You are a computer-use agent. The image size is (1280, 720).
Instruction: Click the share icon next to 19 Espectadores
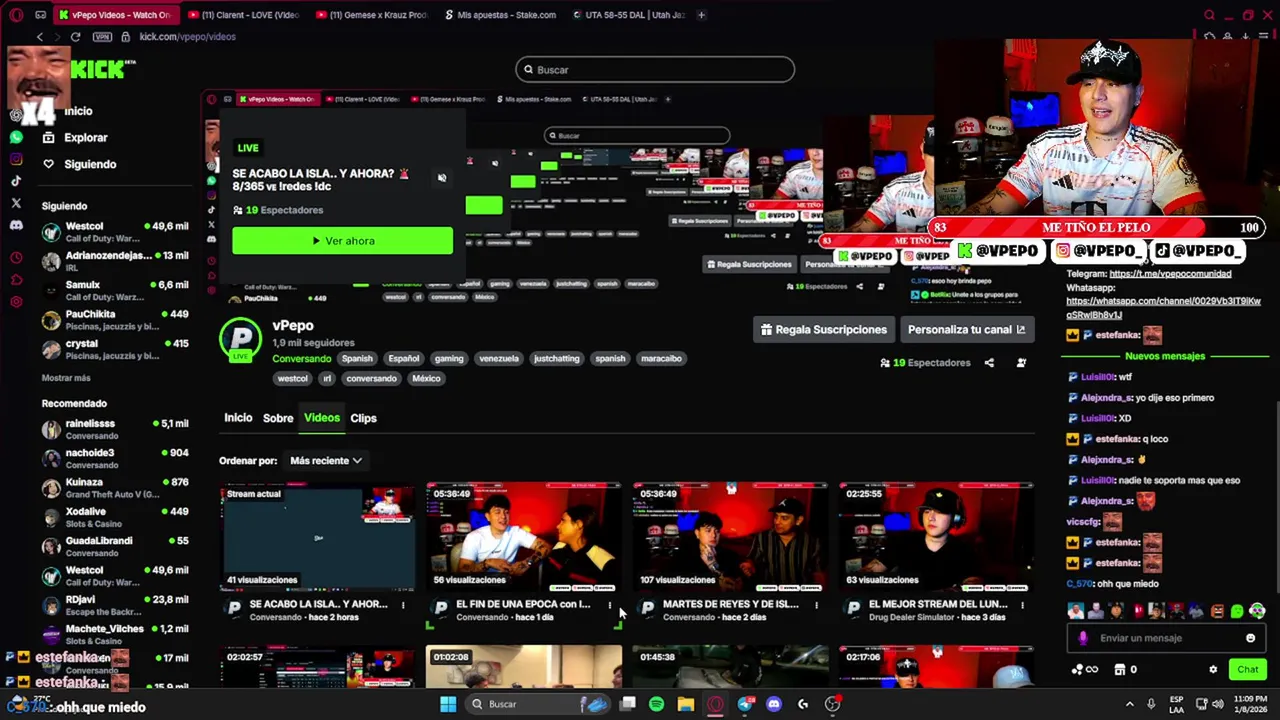[x=989, y=363]
